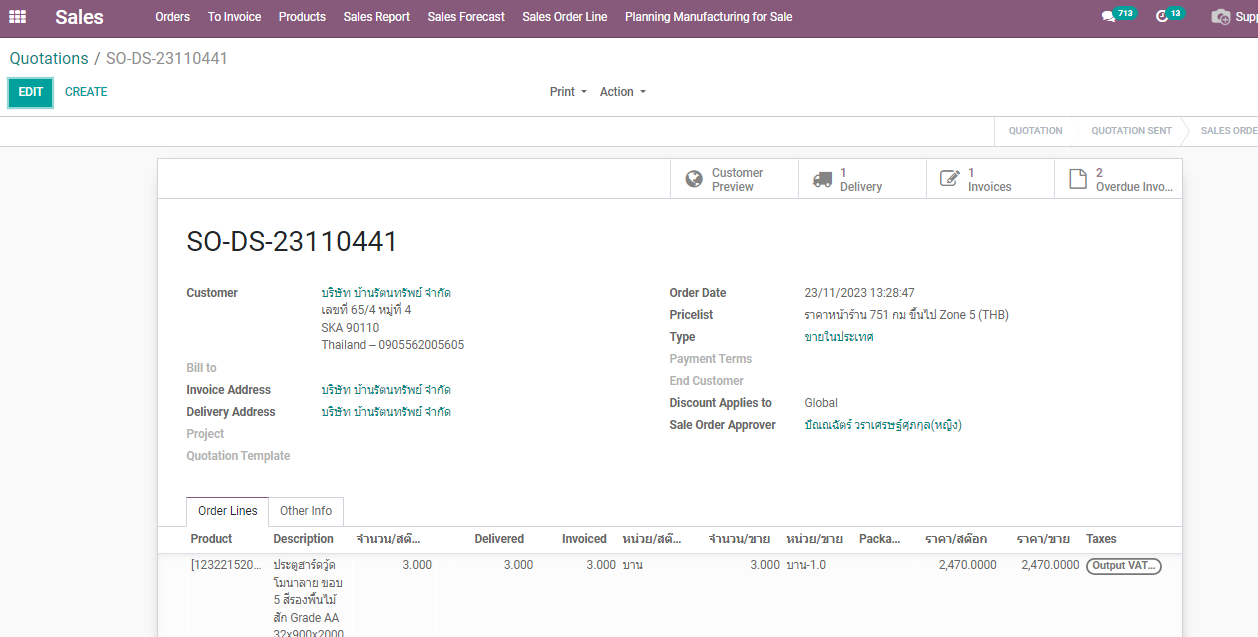Open the customer name link
The width and height of the screenshot is (1258, 637).
tap(385, 293)
